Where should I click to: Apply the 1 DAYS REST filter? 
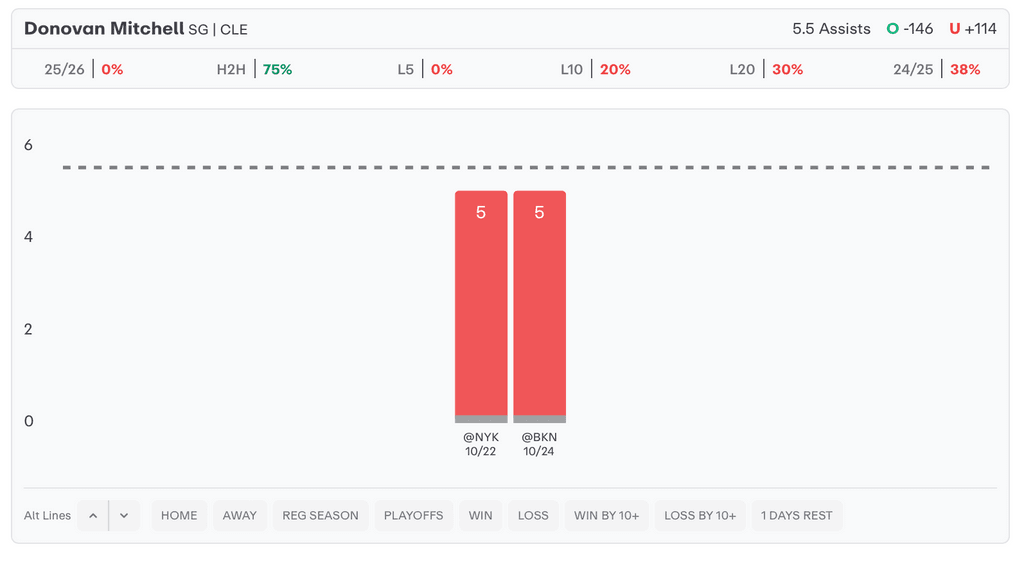[x=797, y=516]
